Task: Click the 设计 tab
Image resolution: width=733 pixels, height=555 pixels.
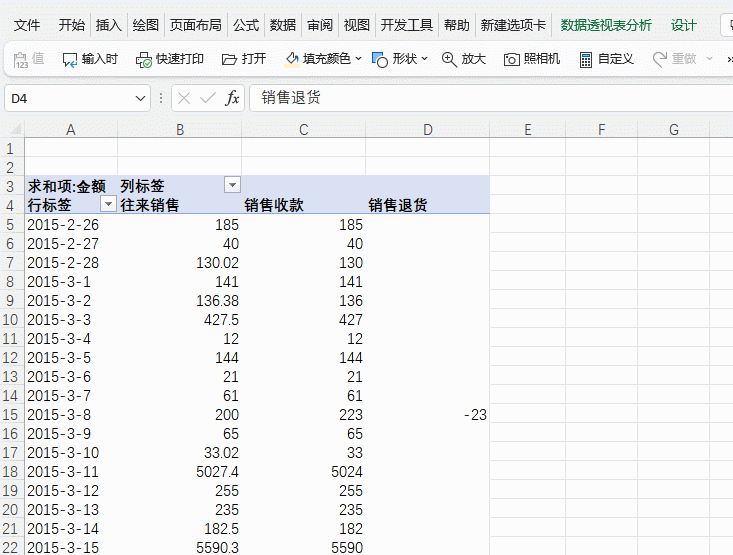Action: 684,25
